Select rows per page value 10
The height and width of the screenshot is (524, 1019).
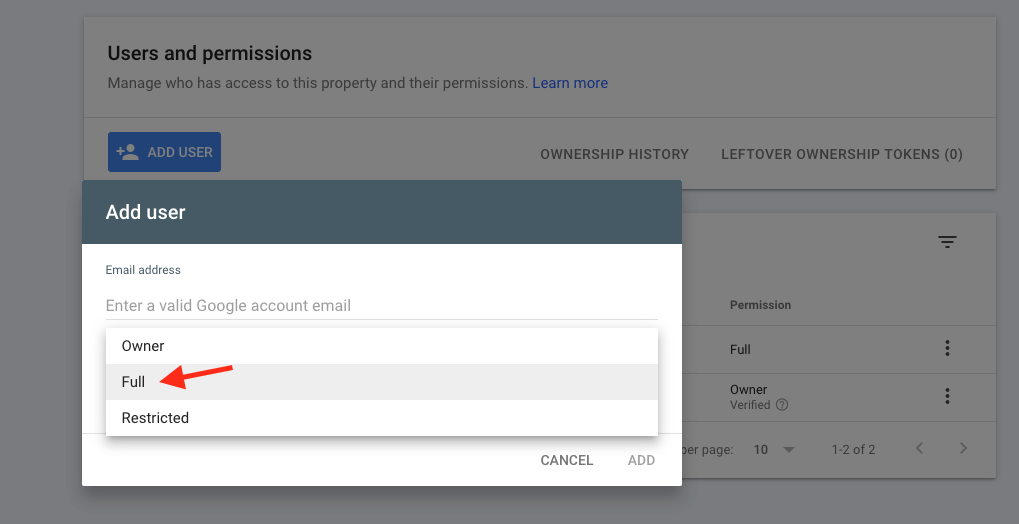click(x=760, y=449)
